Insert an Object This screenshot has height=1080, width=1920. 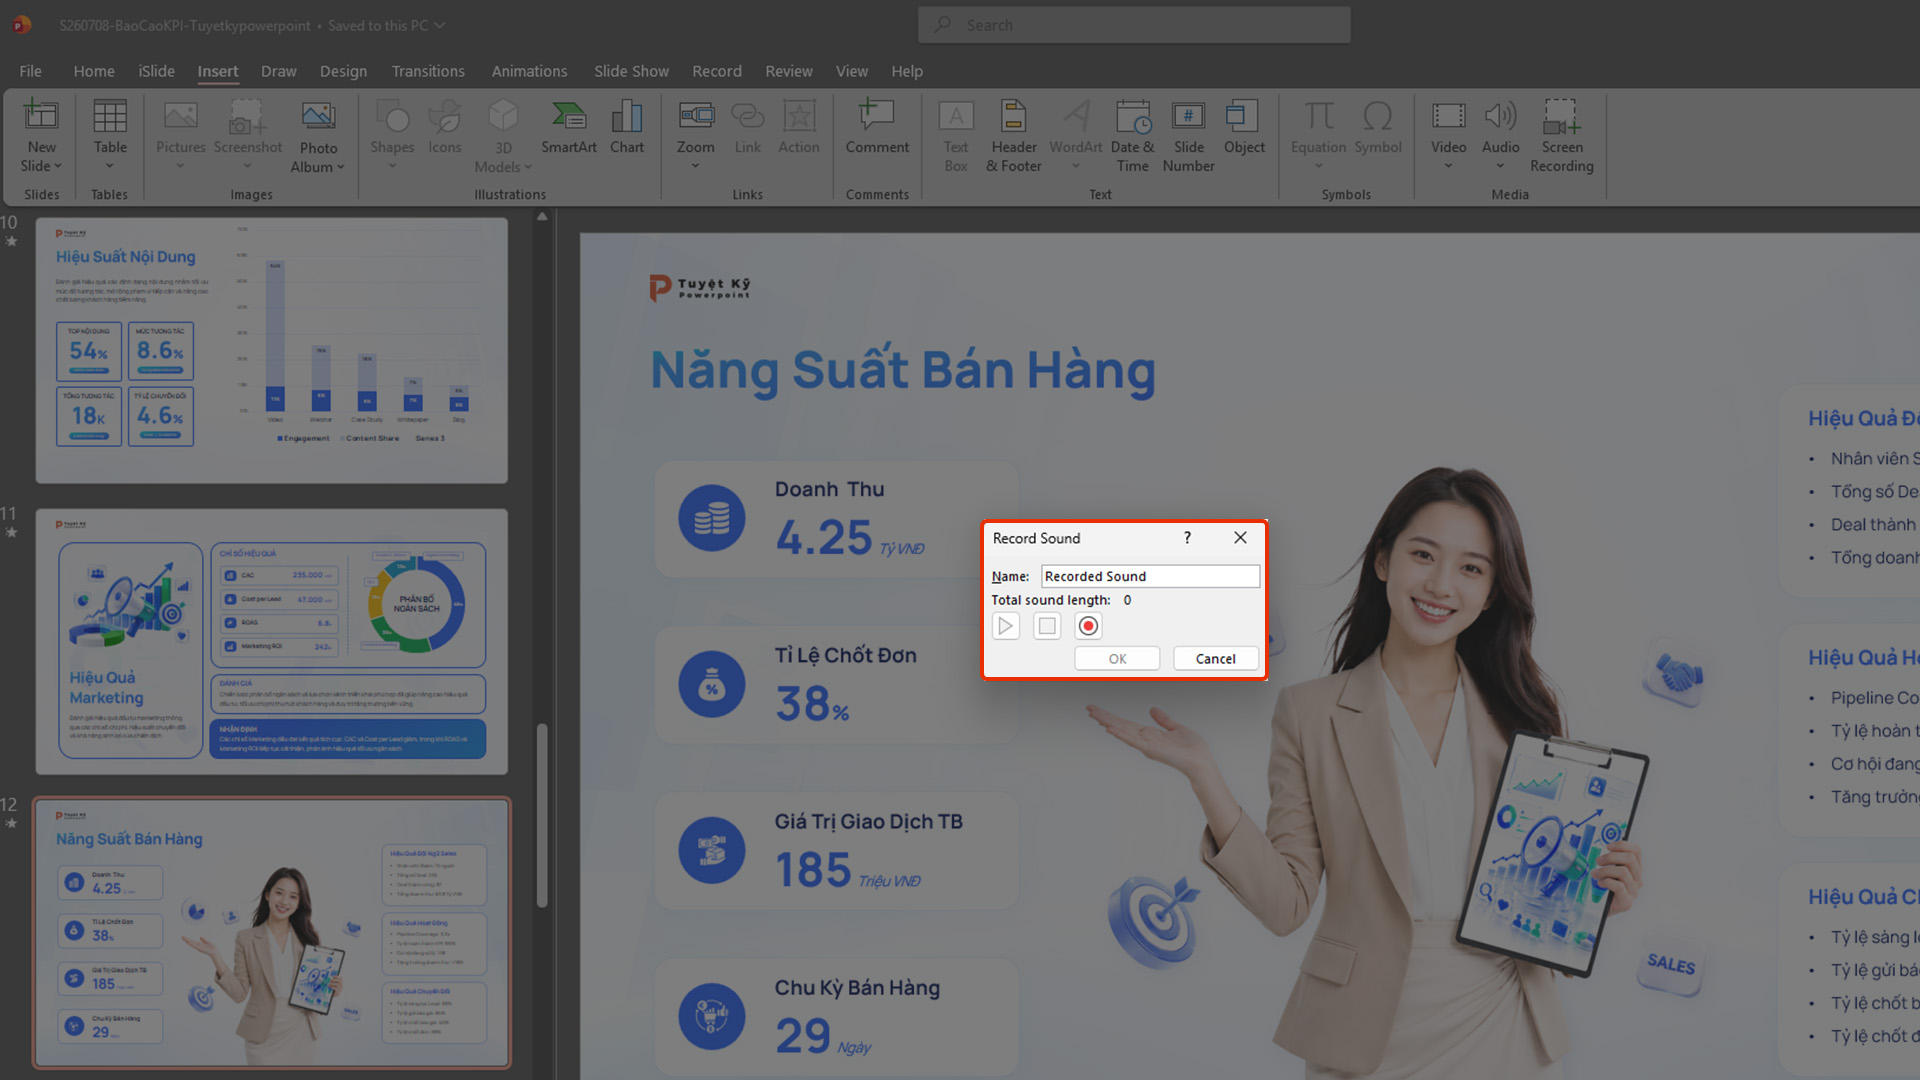1244,127
